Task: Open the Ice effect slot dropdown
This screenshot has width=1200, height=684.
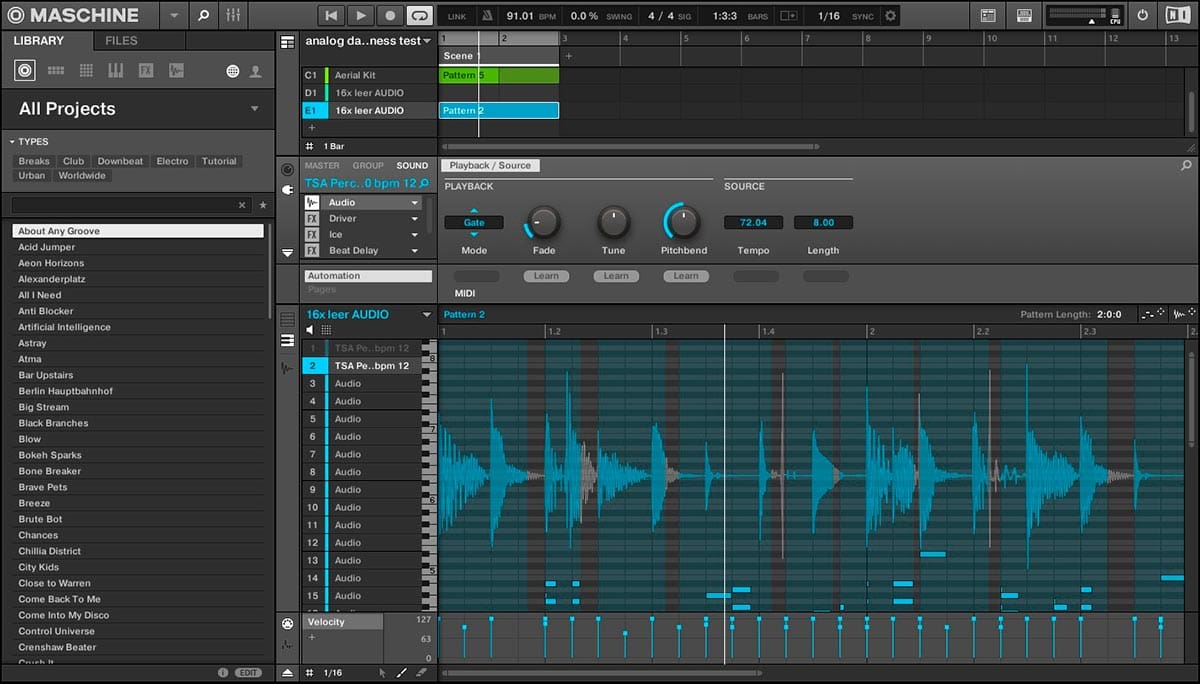Action: tap(414, 235)
